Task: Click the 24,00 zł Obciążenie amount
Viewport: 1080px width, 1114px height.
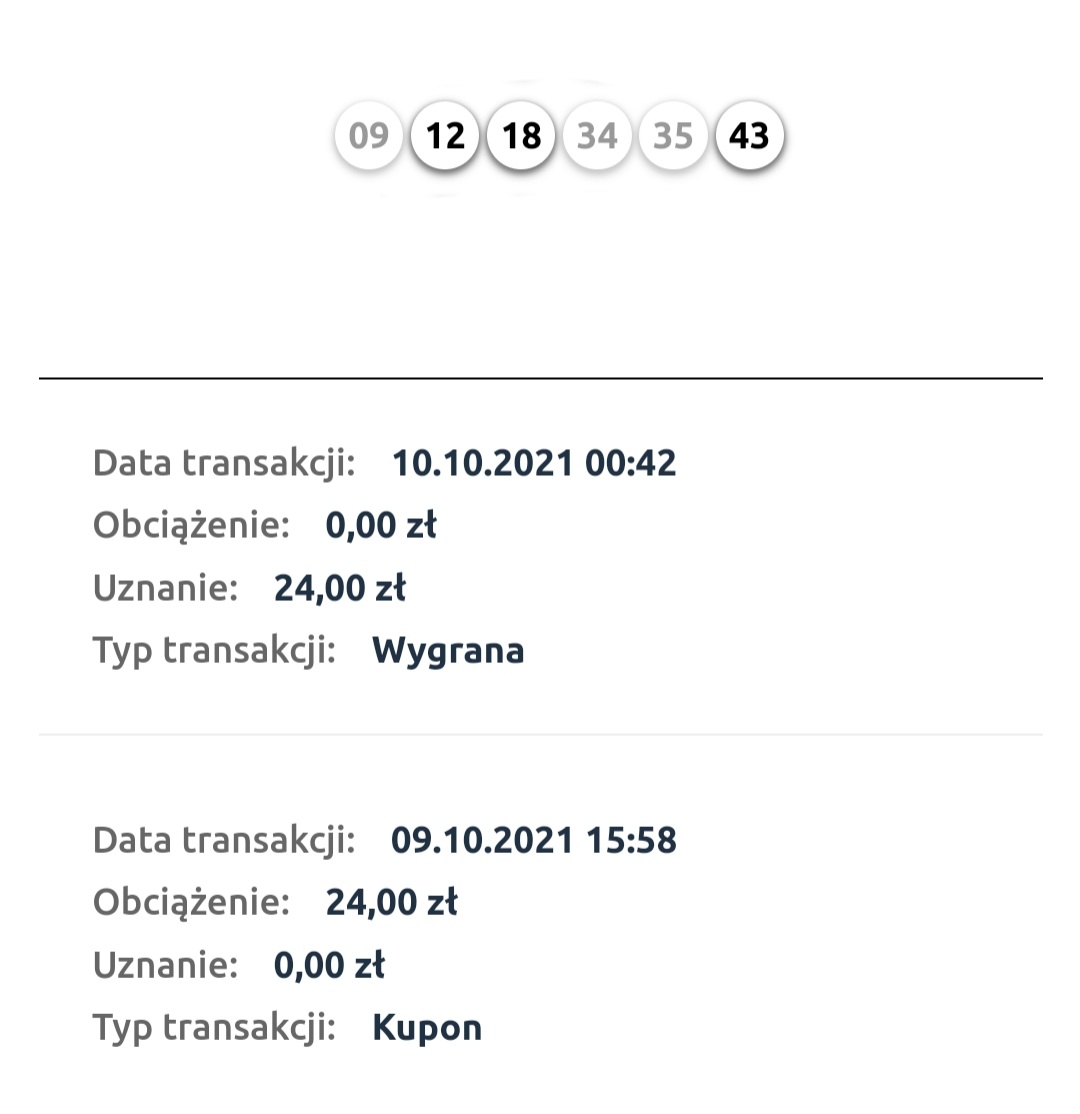Action: tap(391, 902)
